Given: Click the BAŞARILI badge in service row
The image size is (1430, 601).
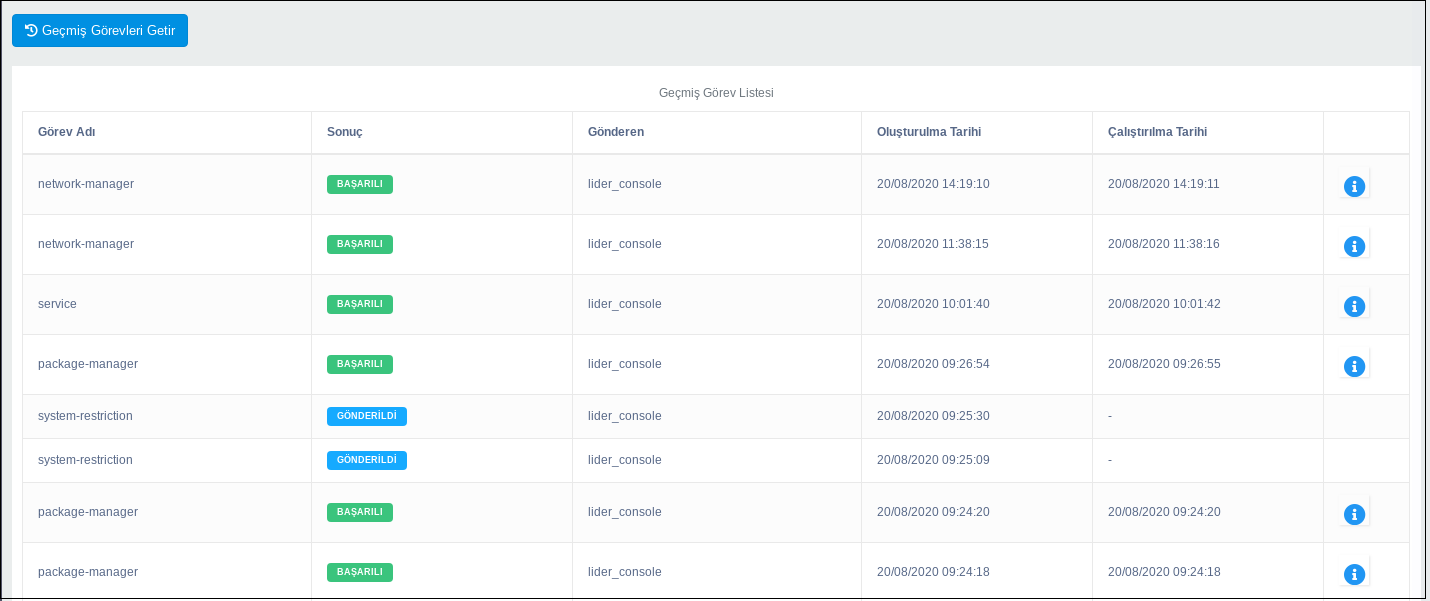Looking at the screenshot, I should pos(359,304).
